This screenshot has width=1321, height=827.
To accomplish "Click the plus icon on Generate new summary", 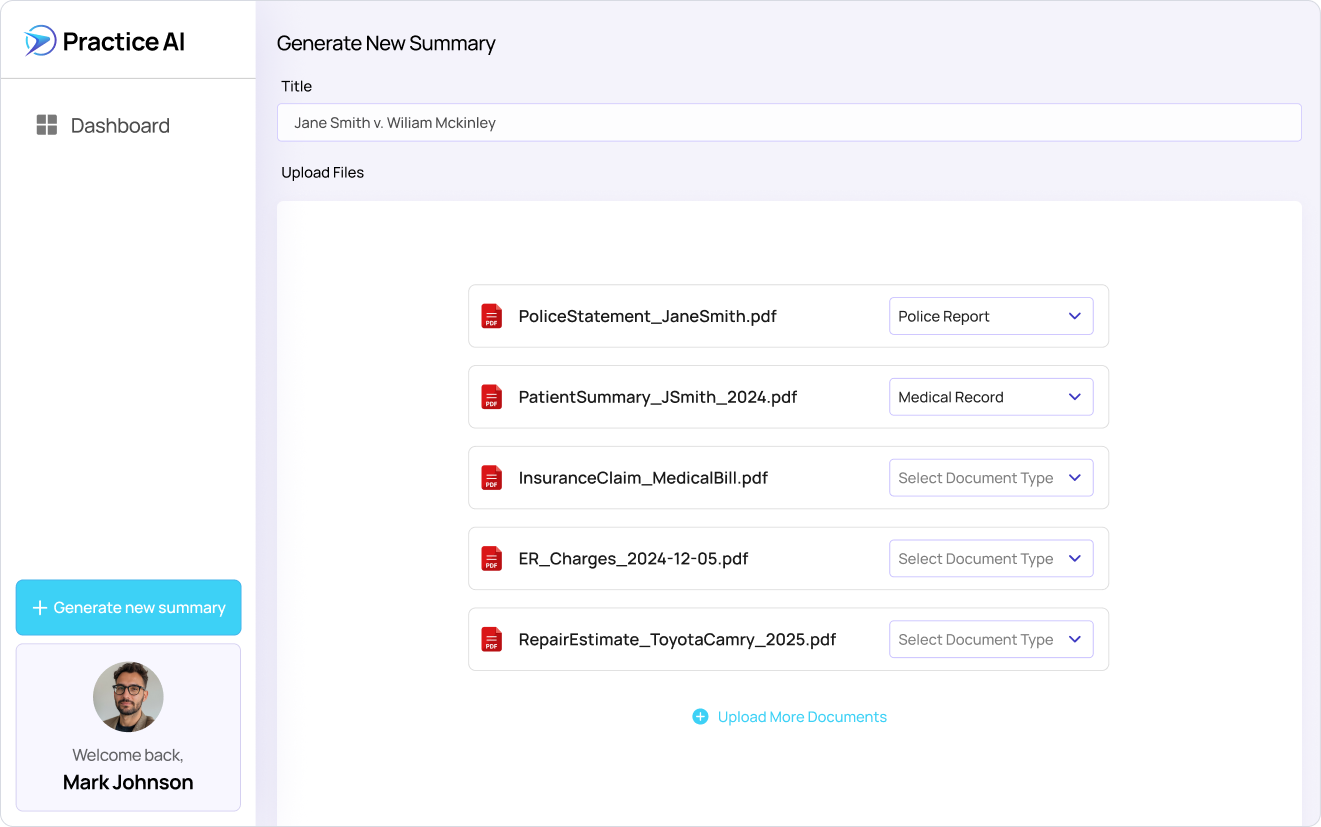I will [40, 607].
